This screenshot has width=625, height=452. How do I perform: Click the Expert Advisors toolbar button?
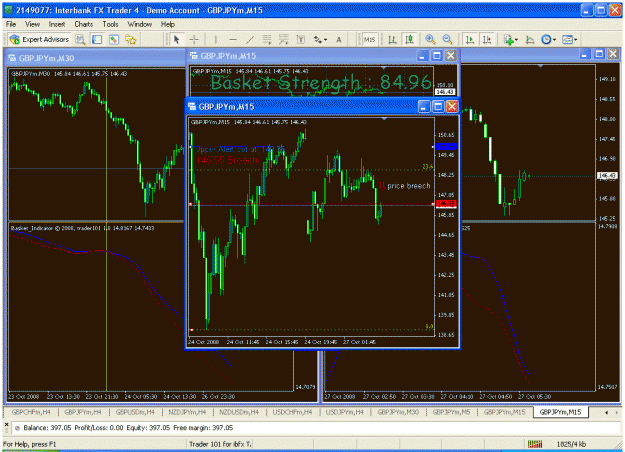[39, 39]
